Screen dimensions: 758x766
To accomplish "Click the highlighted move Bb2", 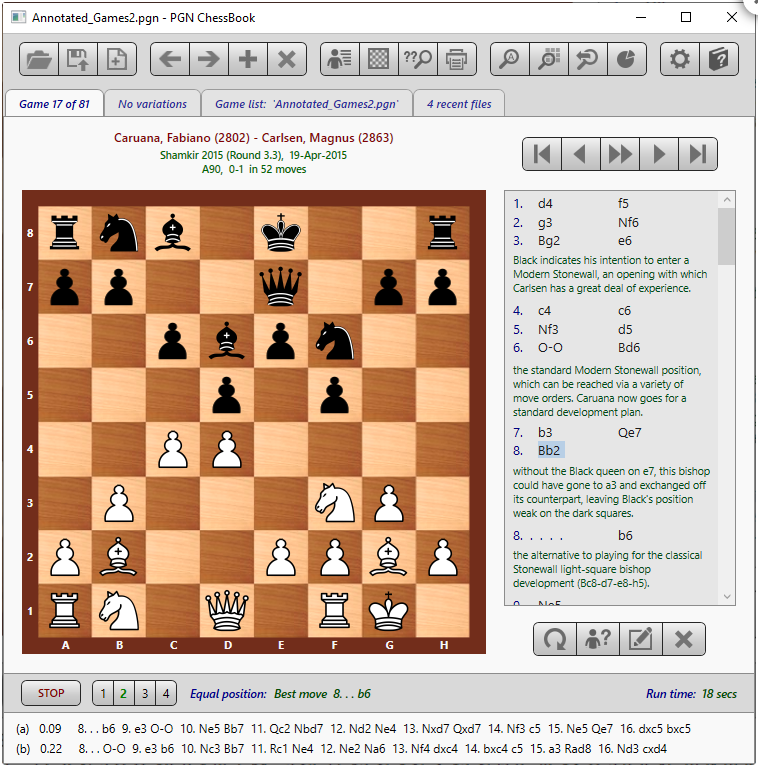I will click(549, 450).
